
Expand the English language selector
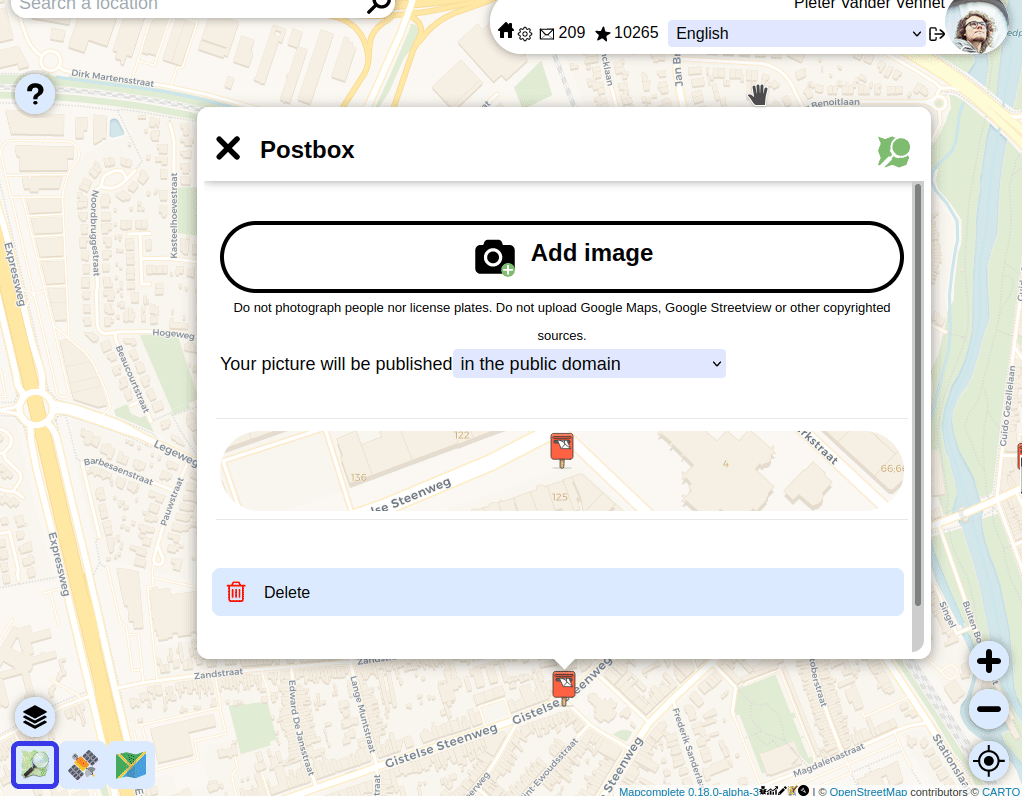coord(797,33)
